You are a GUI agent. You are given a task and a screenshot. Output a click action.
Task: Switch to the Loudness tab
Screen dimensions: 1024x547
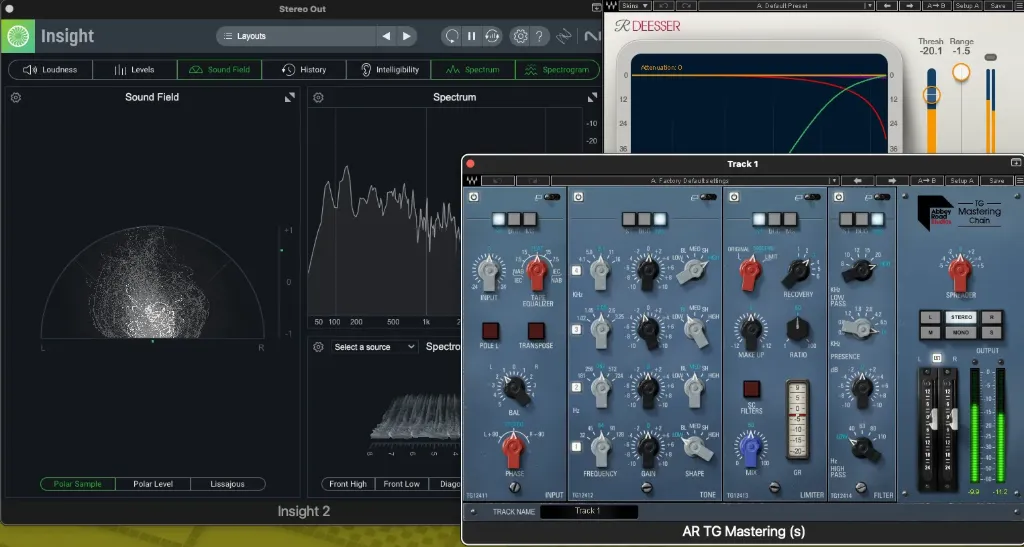coord(50,70)
